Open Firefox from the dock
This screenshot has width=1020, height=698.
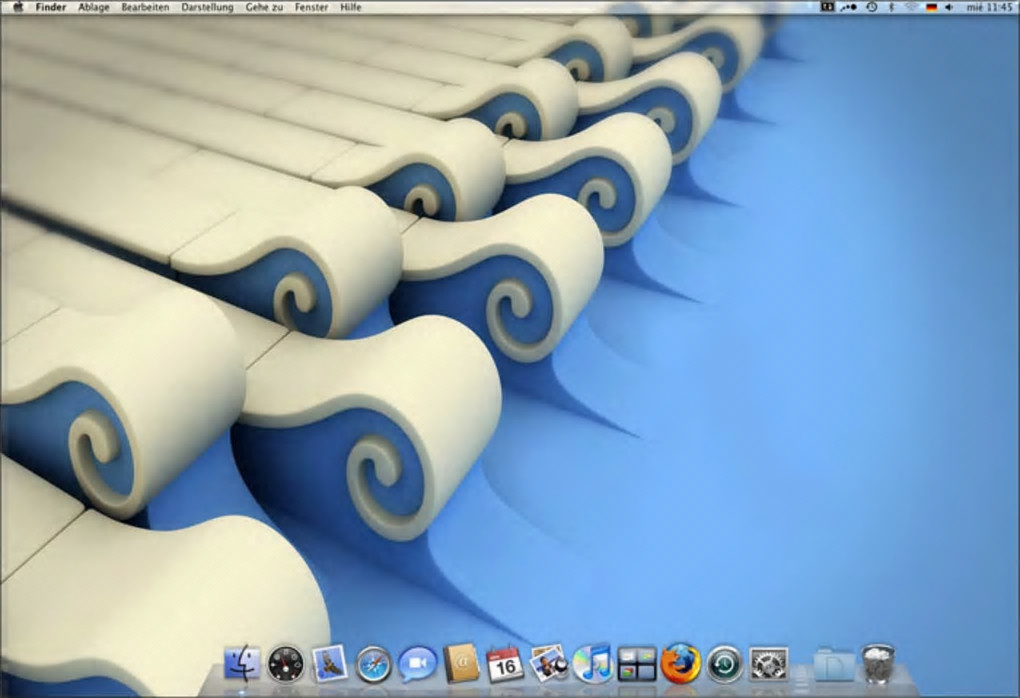pyautogui.click(x=681, y=664)
